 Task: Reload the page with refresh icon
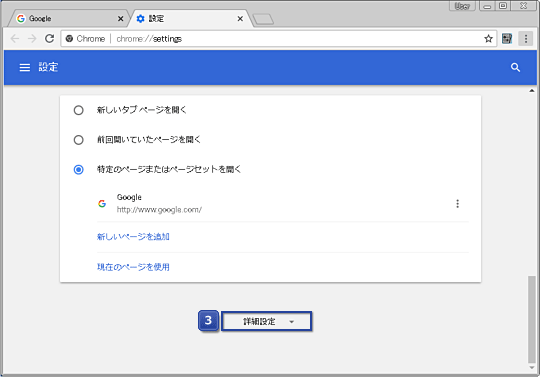(50, 39)
